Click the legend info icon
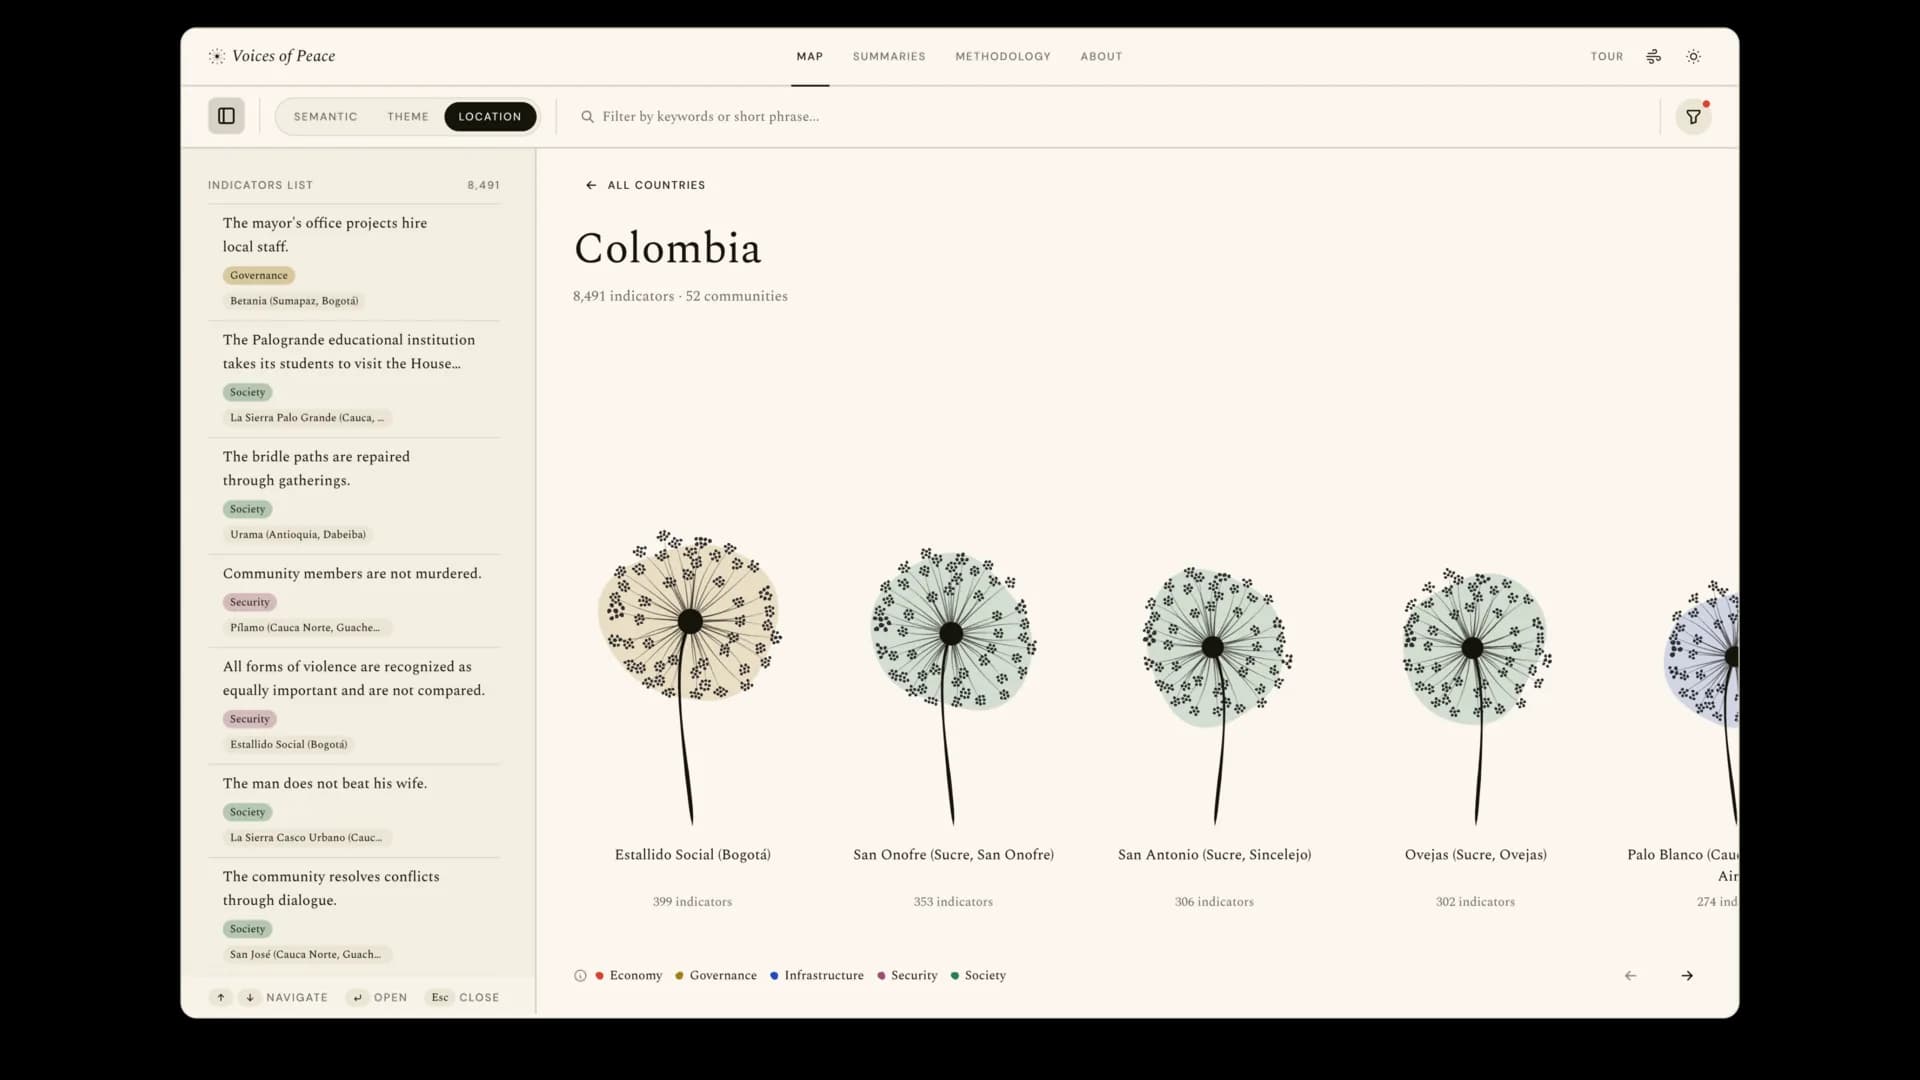This screenshot has height=1080, width=1920. pos(580,976)
